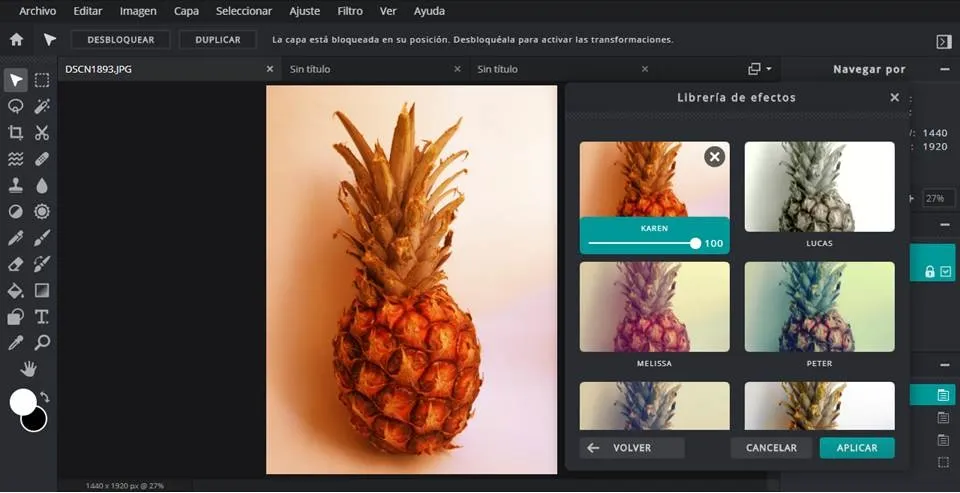The image size is (960, 493).
Task: Select the Lasso selection tool
Action: tap(16, 107)
